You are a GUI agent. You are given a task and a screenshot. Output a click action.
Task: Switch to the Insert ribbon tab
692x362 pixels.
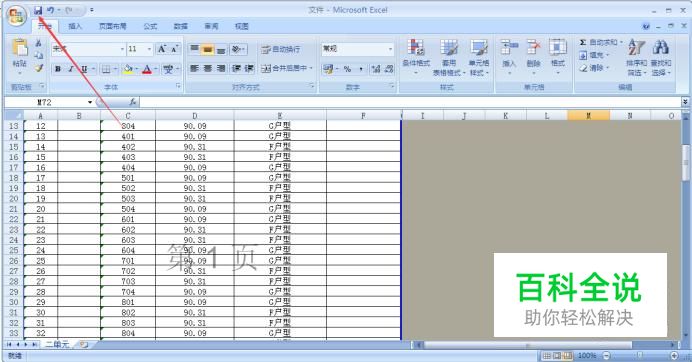[75, 26]
